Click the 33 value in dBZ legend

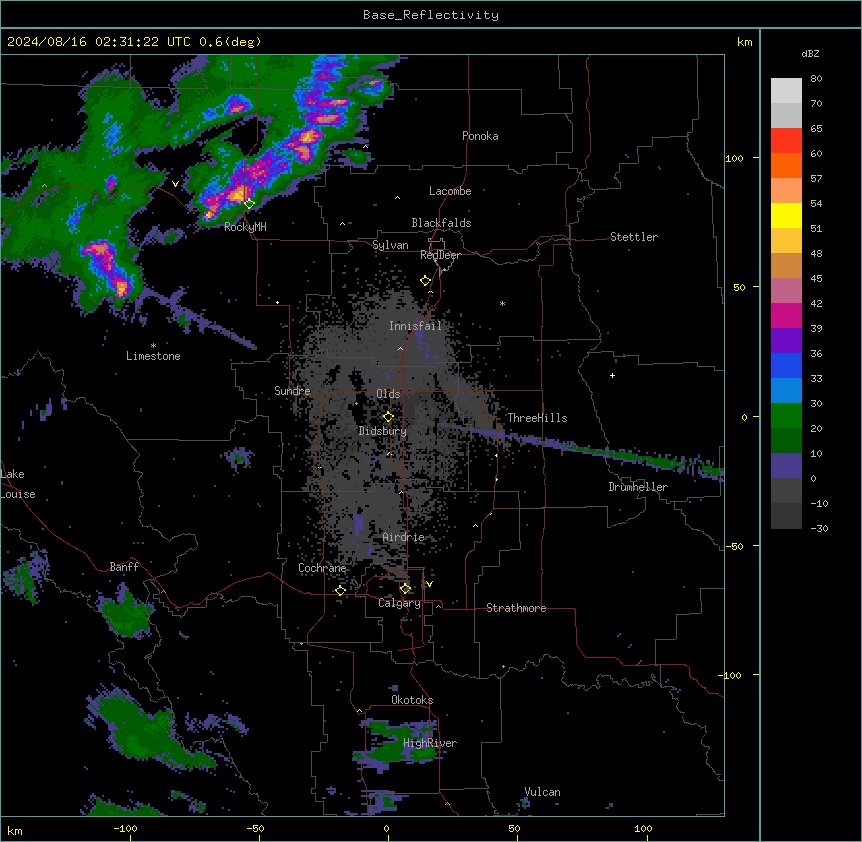coord(816,378)
